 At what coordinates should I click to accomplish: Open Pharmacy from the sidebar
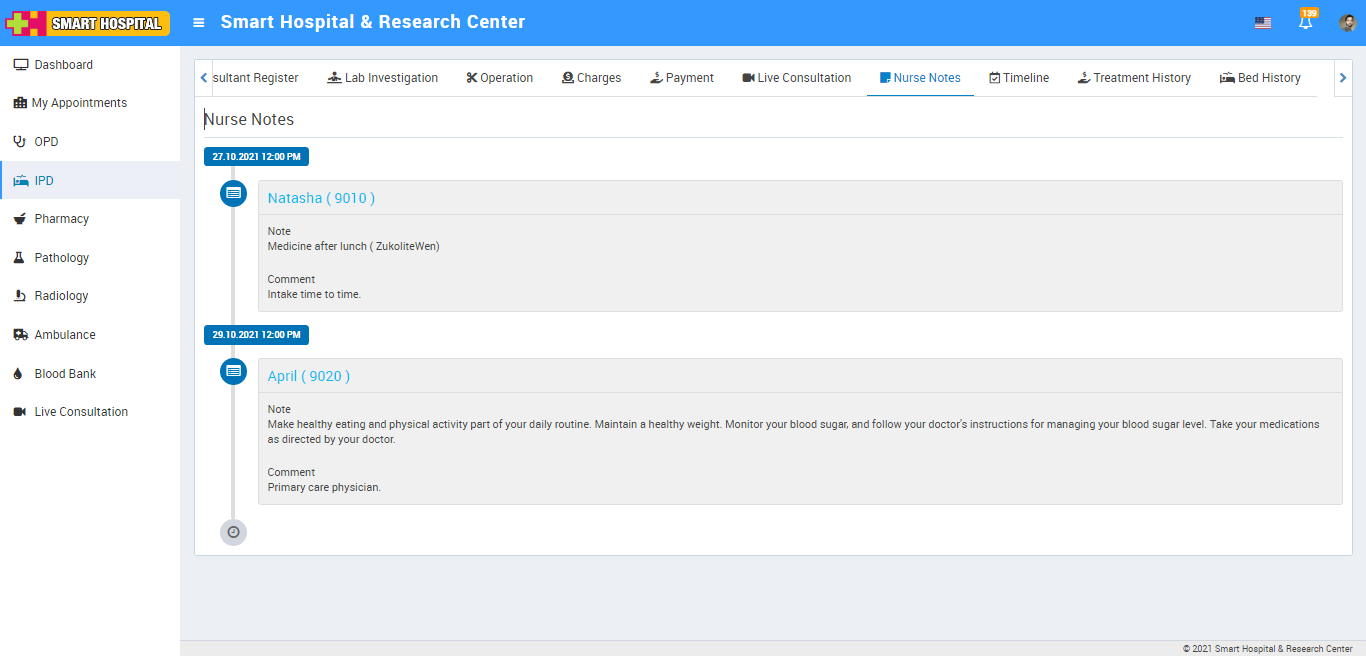[x=61, y=219]
